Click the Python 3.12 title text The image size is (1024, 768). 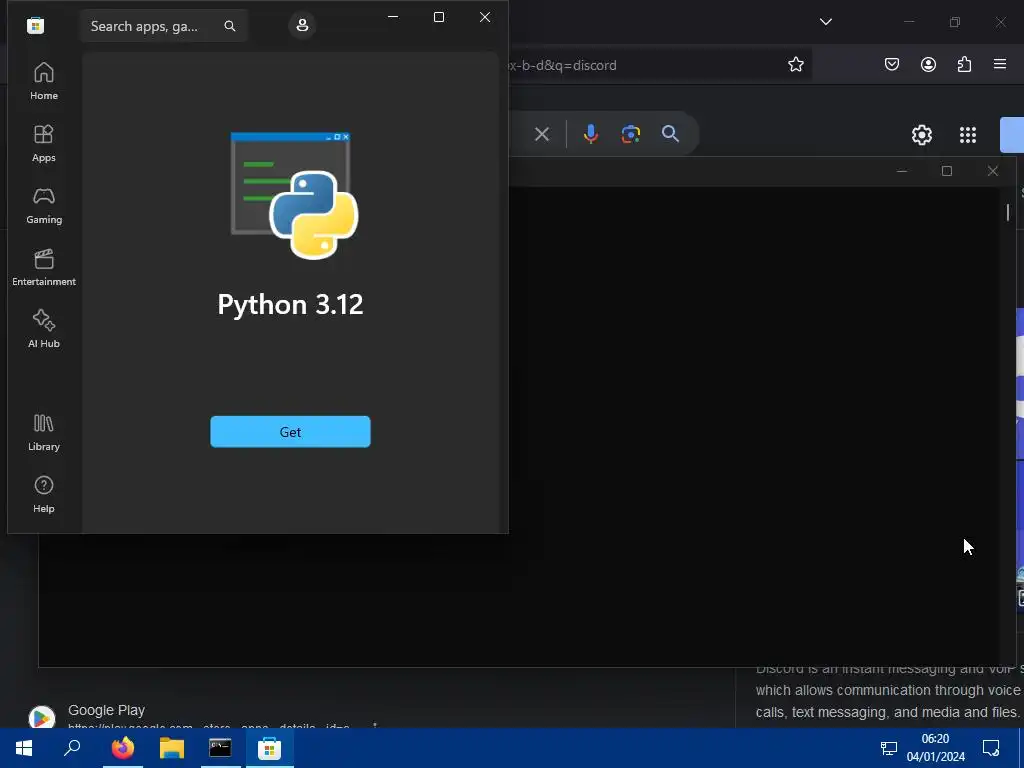[290, 304]
